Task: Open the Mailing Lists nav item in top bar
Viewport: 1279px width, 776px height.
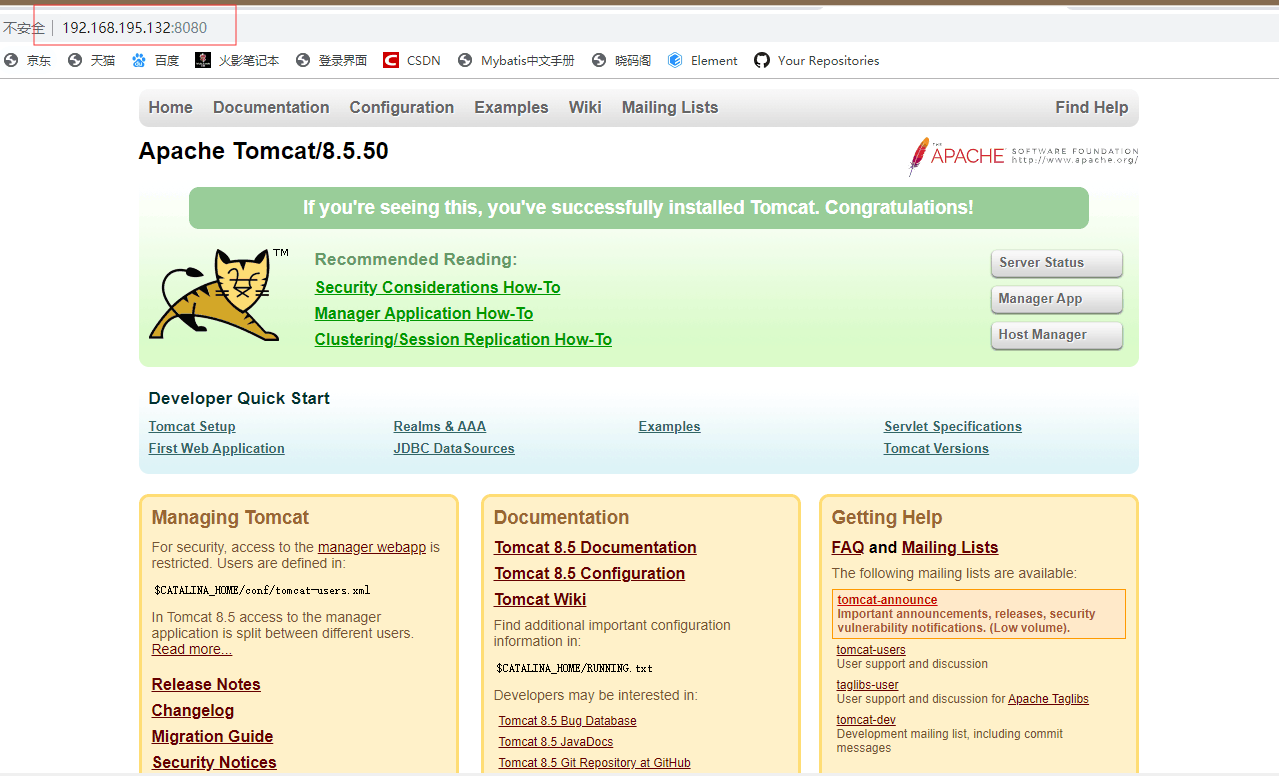Action: 670,108
